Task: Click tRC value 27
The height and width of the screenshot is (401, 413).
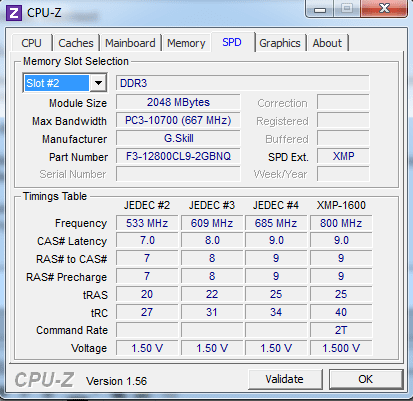Action: tap(147, 312)
